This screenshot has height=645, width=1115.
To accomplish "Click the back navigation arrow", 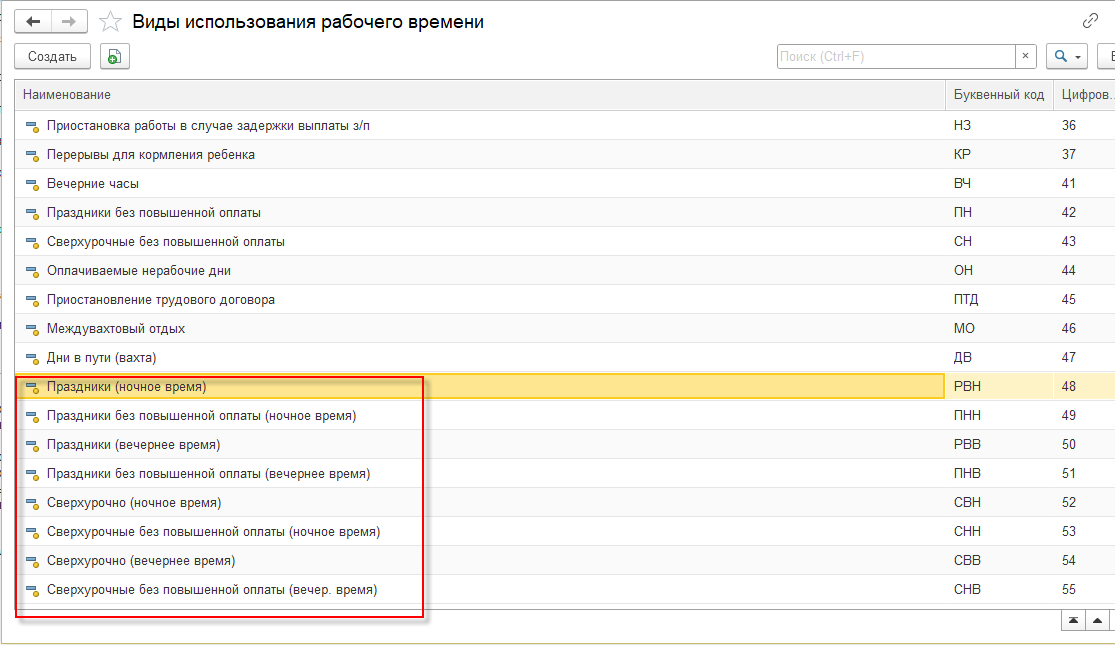I will pos(33,21).
